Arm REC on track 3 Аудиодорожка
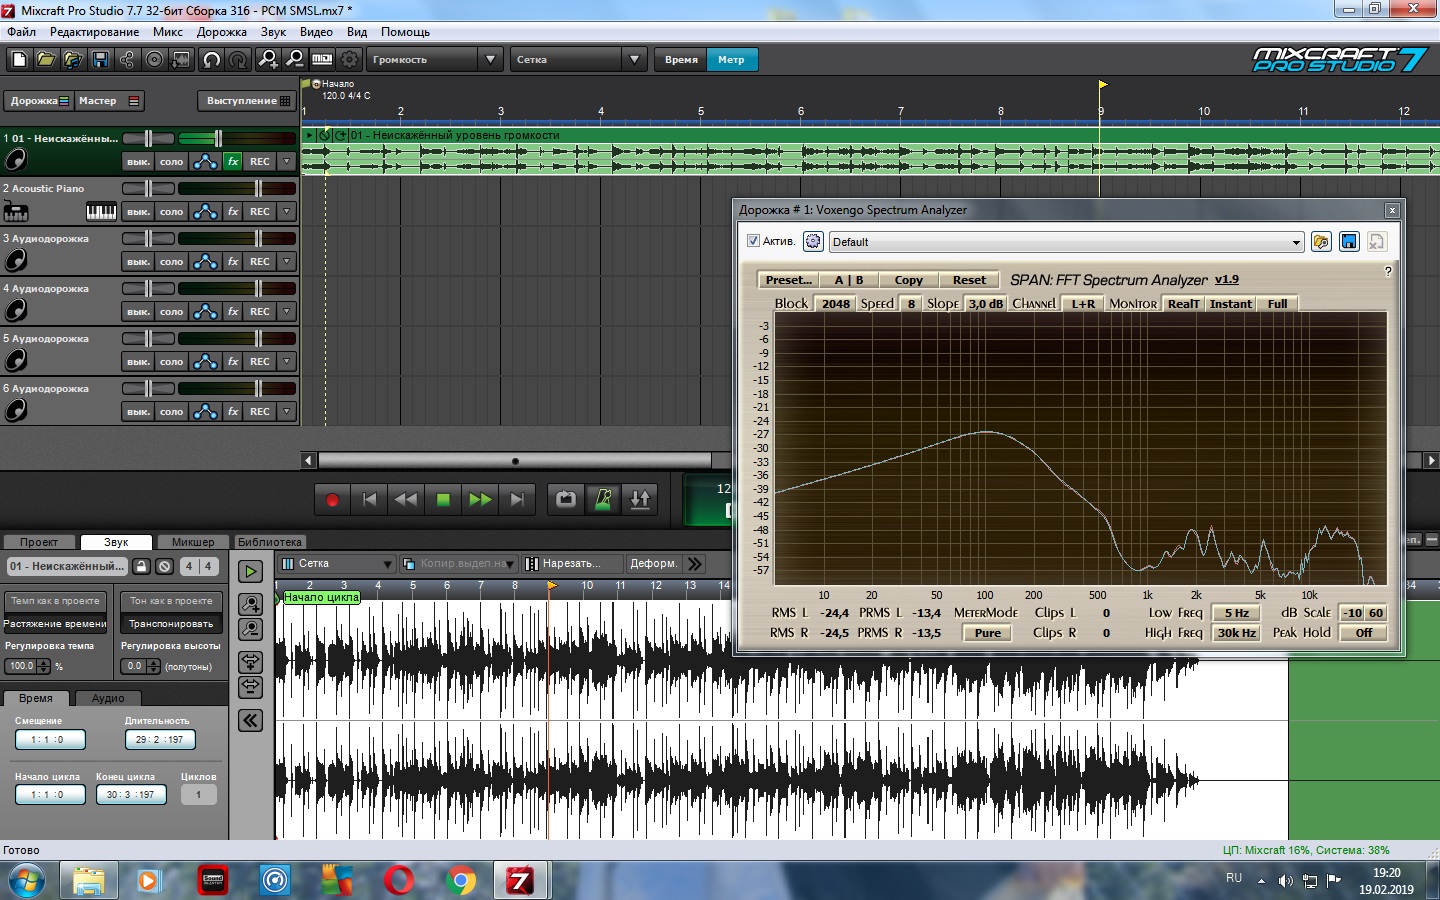Image resolution: width=1440 pixels, height=900 pixels. [x=260, y=261]
